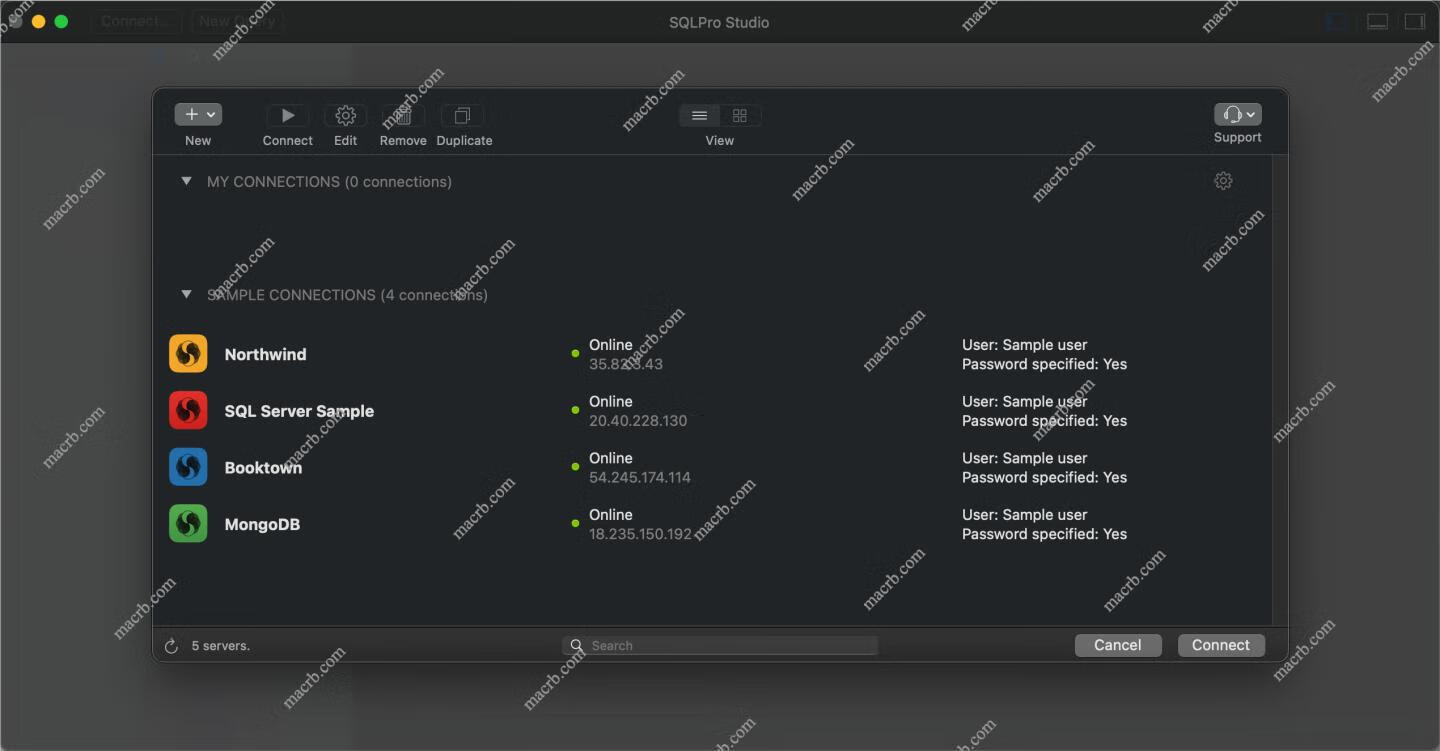Viewport: 1440px width, 751px height.
Task: Click the Remove trash toolbar icon
Action: [403, 116]
